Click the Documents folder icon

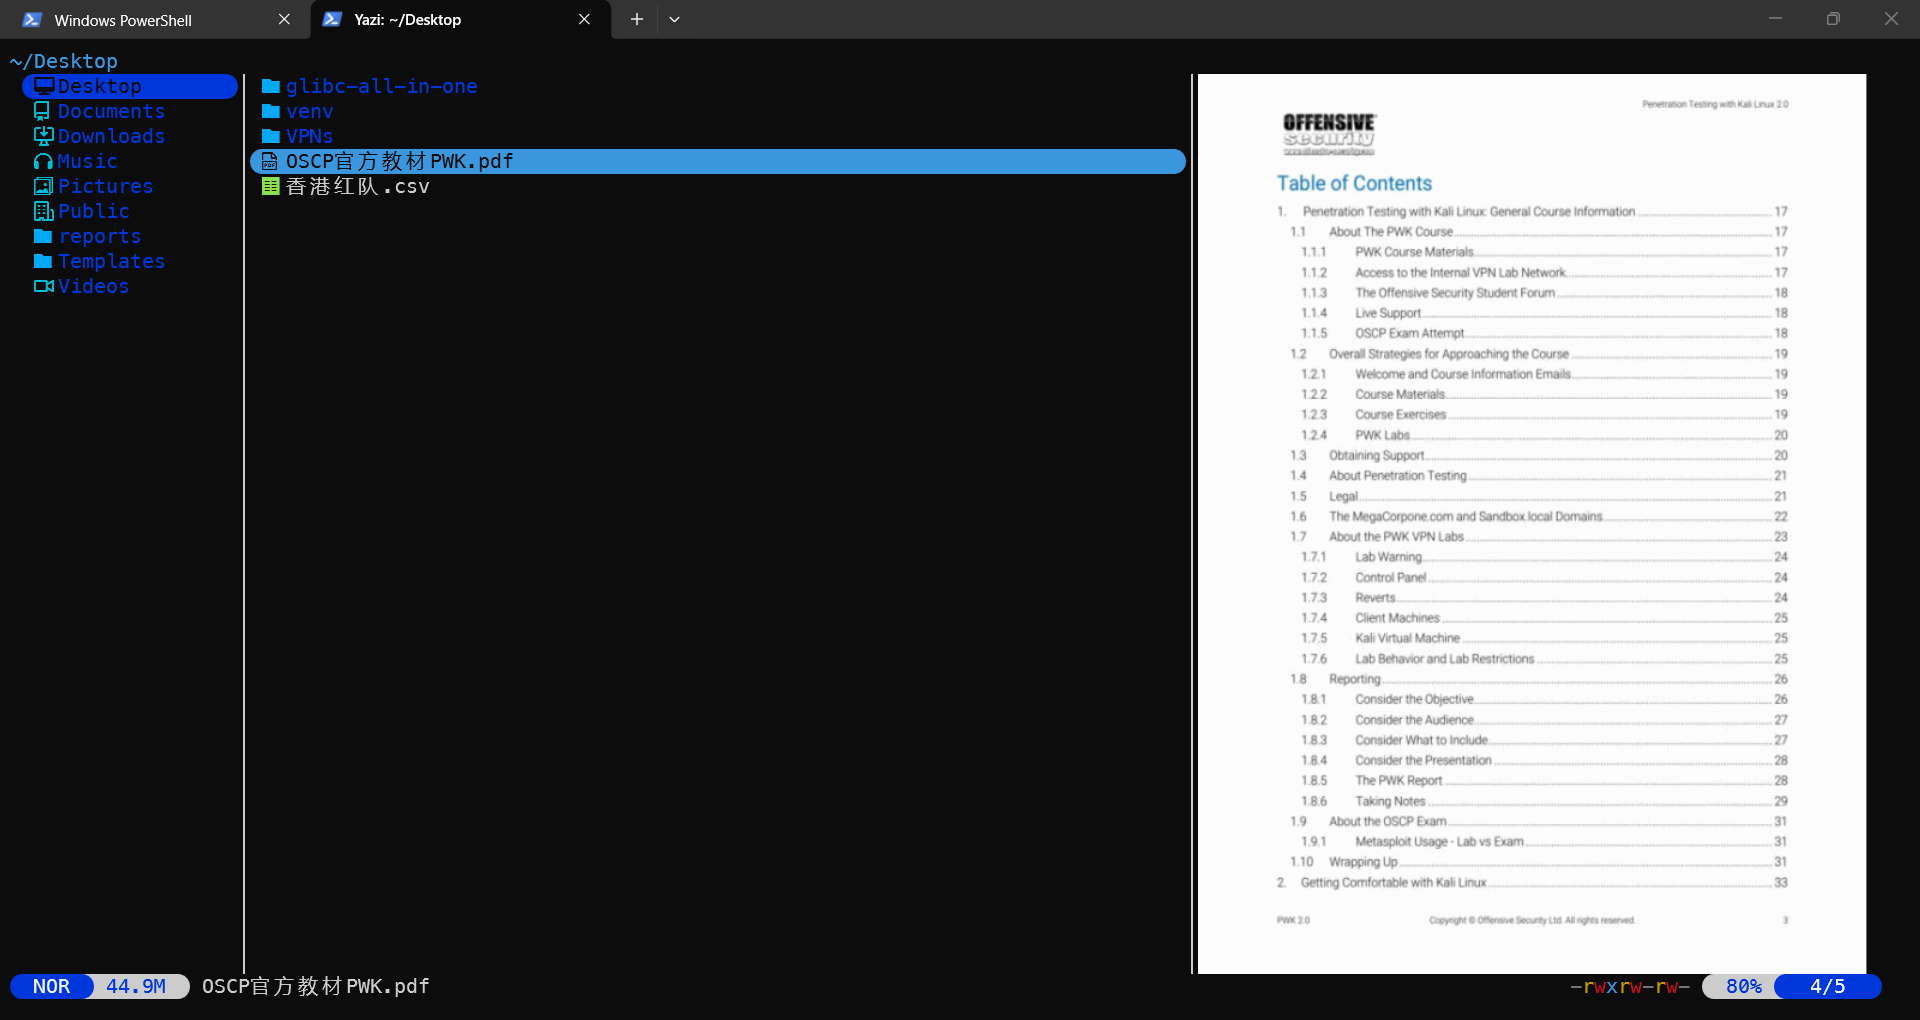tap(42, 111)
